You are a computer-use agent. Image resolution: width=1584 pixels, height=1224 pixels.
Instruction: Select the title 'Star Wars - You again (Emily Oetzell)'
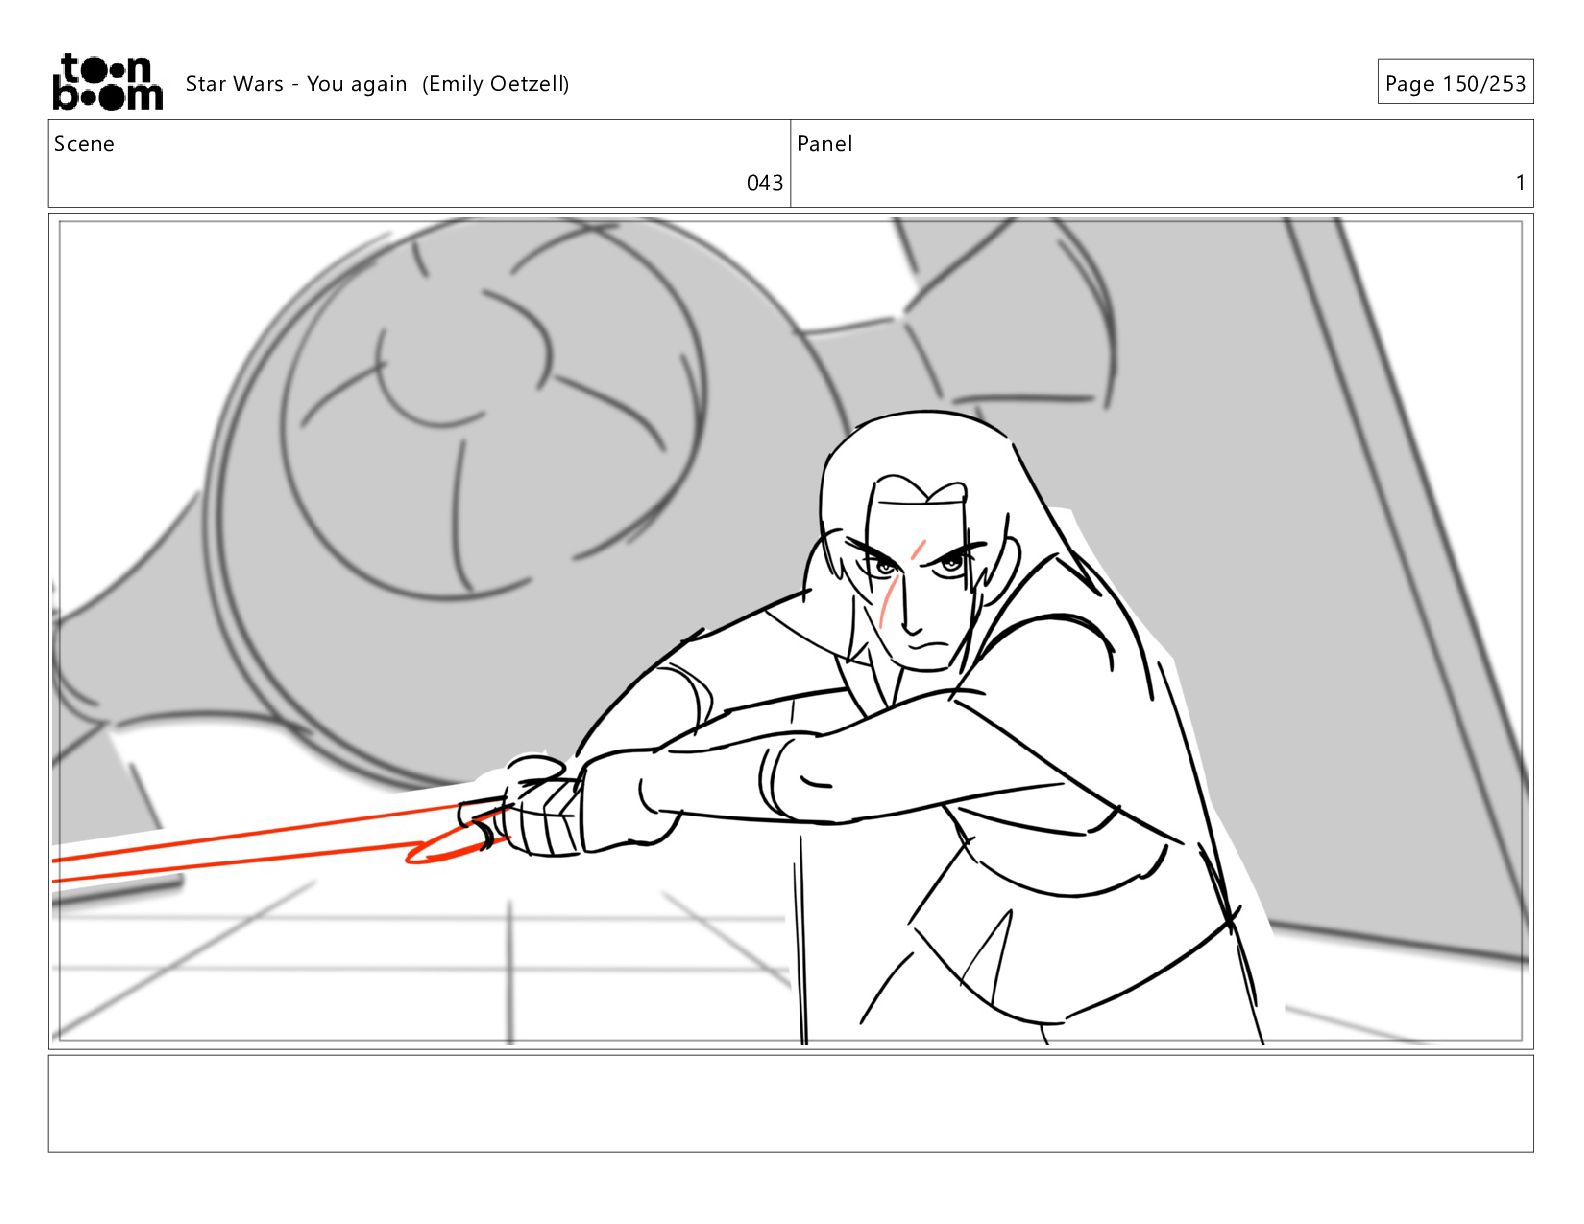coord(377,84)
